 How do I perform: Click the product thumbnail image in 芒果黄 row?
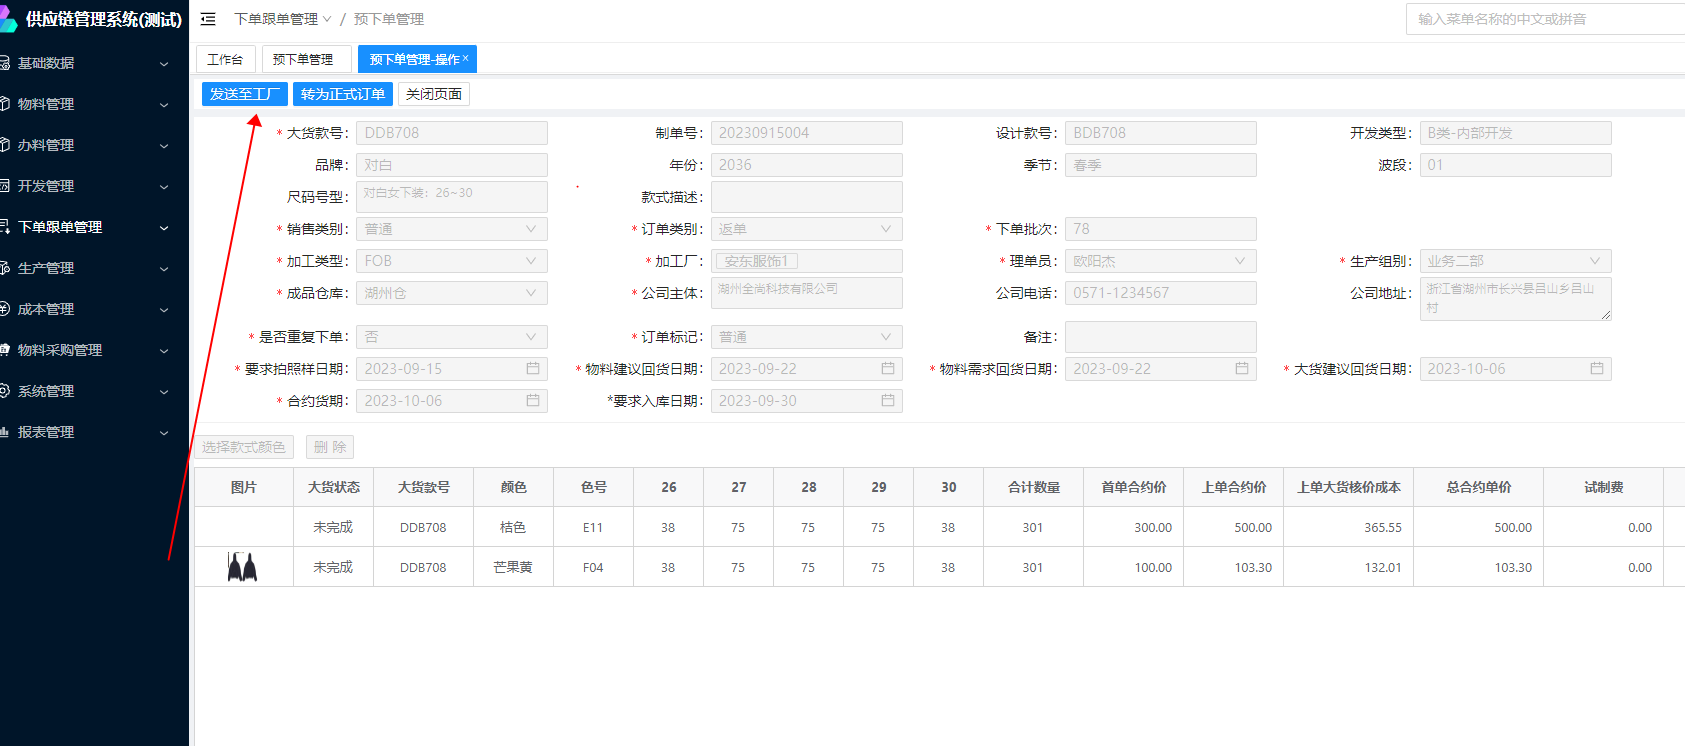tap(242, 567)
